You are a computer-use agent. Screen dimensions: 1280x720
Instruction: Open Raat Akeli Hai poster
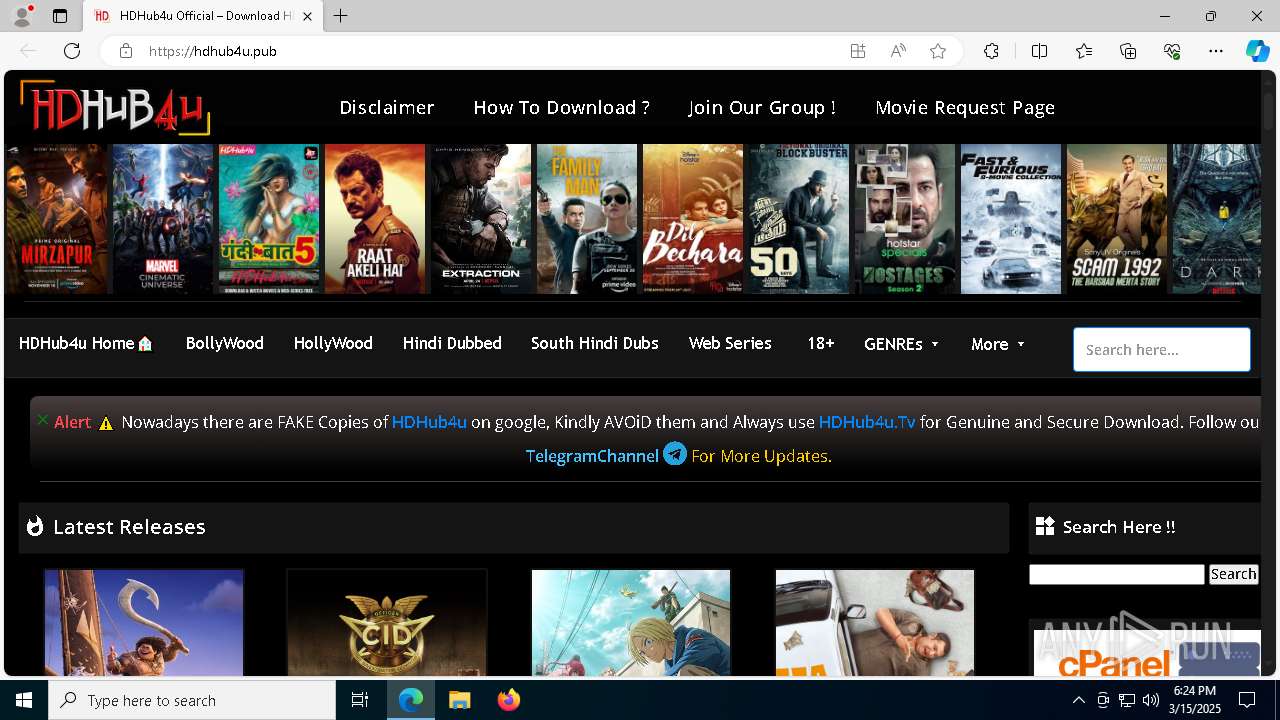tap(375, 219)
